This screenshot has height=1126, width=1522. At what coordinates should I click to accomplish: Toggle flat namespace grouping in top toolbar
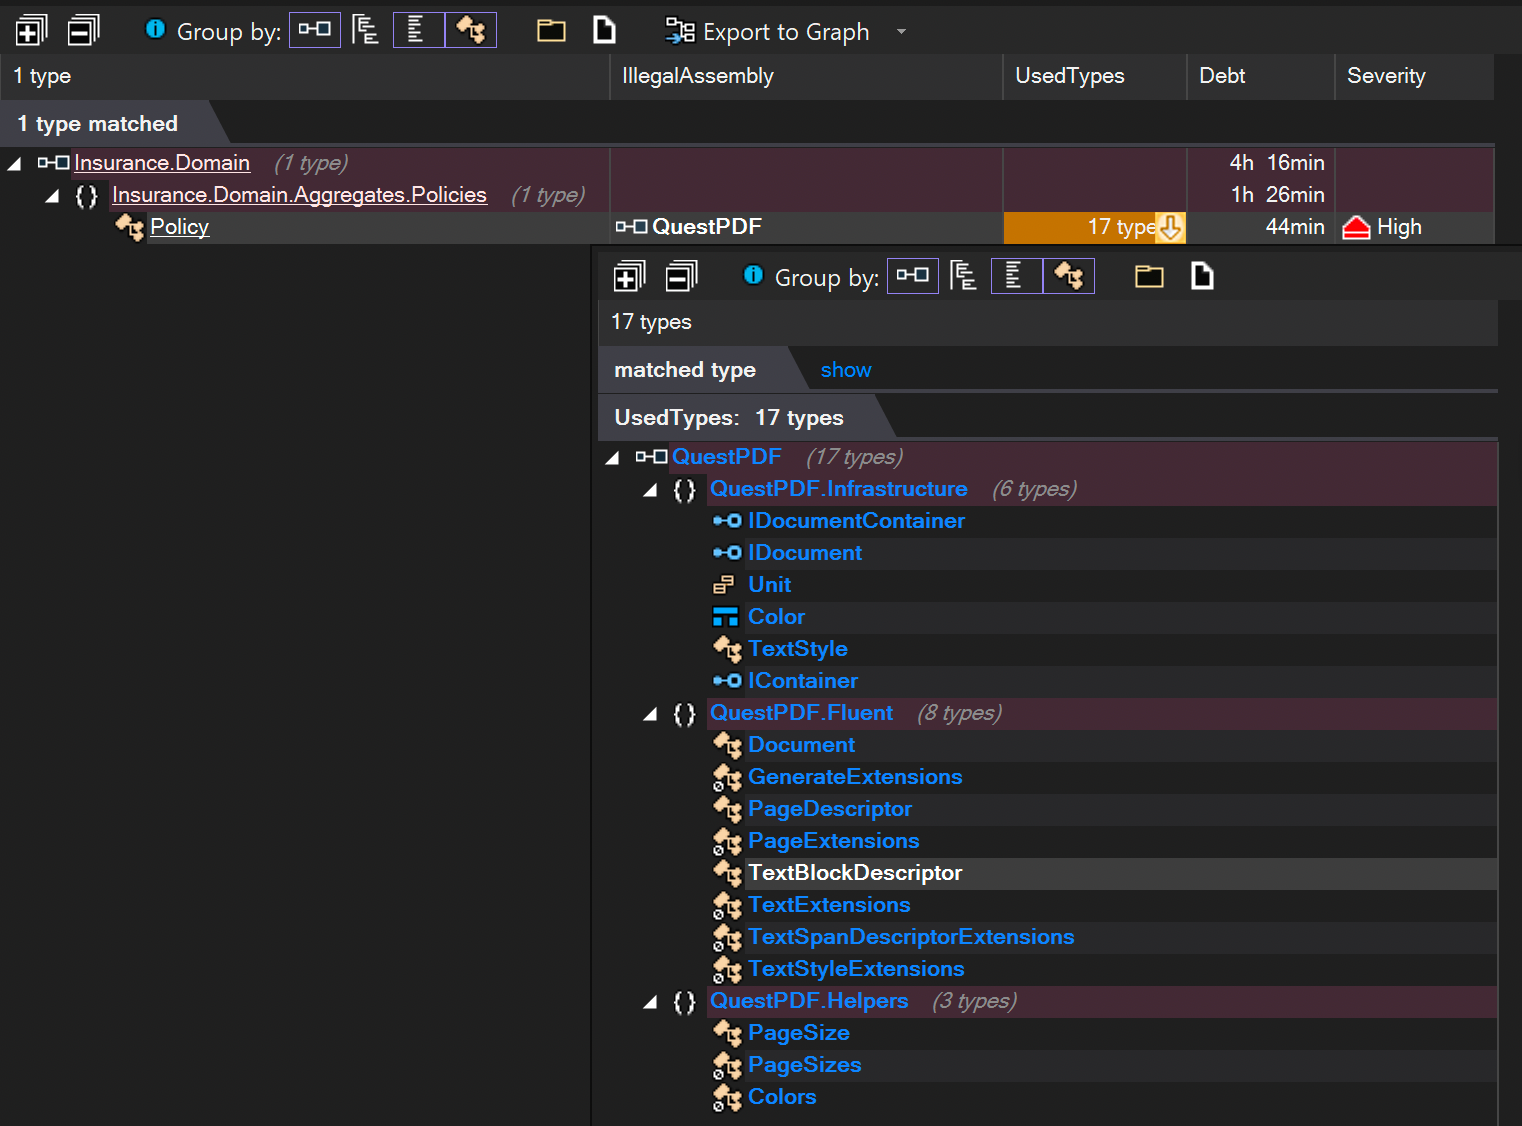pyautogui.click(x=418, y=30)
